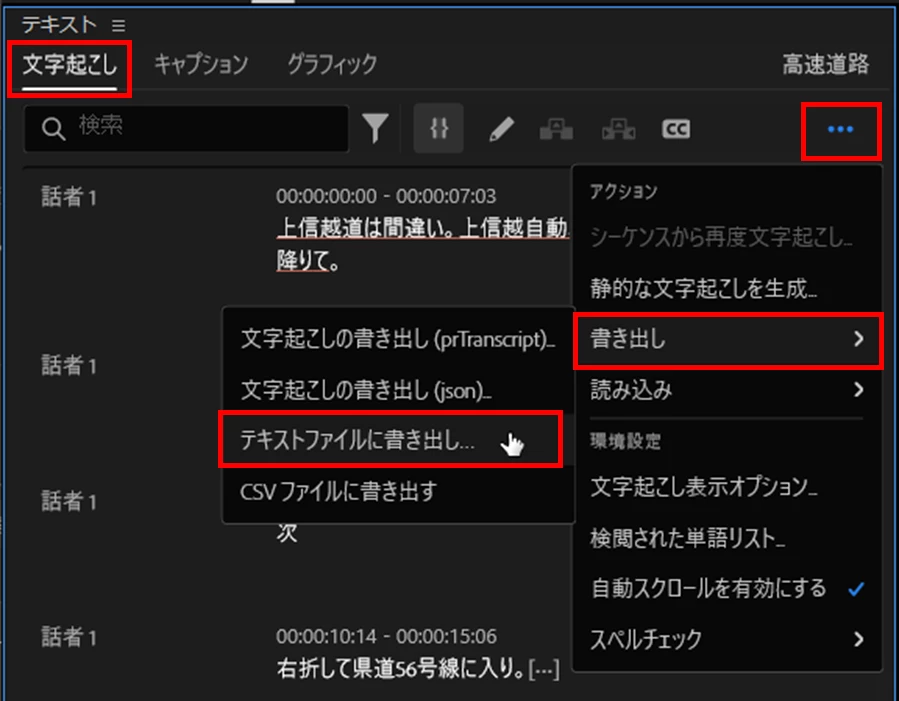
Task: Choose 文字起こしの書き出し (prTranscript)
Action: point(398,339)
